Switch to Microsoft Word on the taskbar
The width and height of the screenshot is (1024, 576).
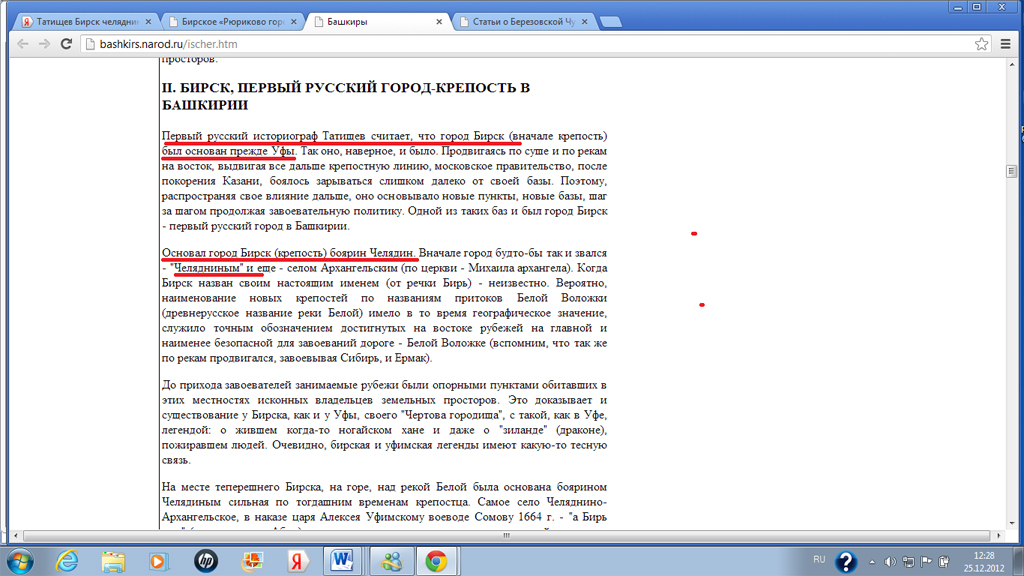(x=342, y=561)
